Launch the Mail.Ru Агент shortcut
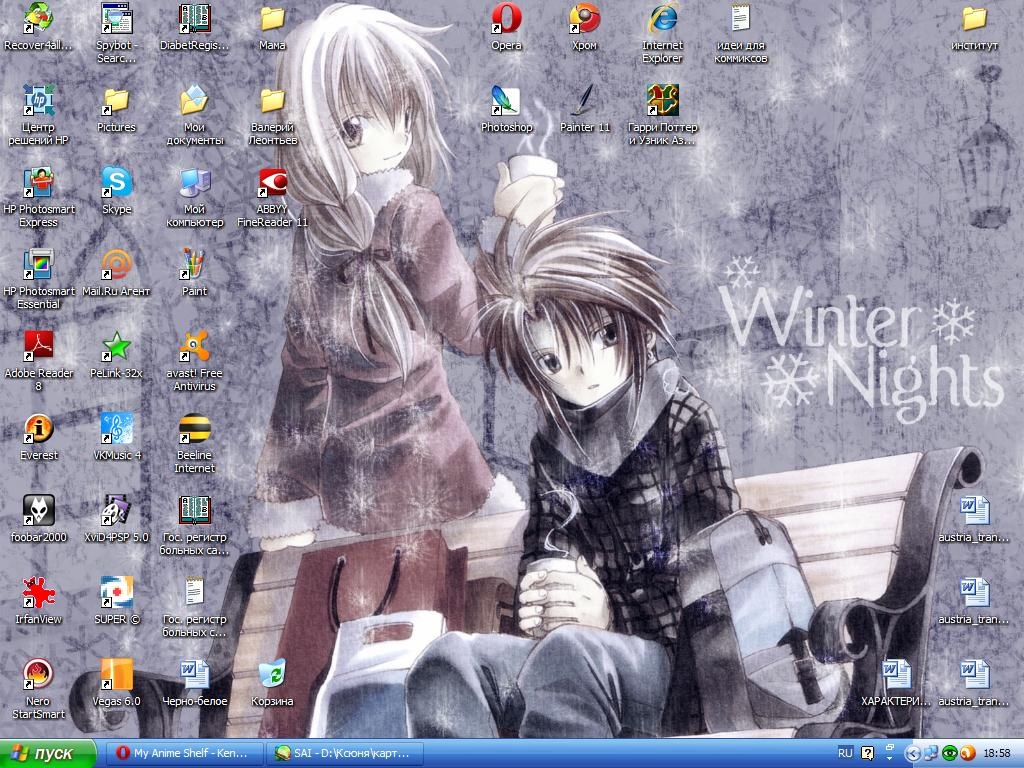 pyautogui.click(x=116, y=273)
